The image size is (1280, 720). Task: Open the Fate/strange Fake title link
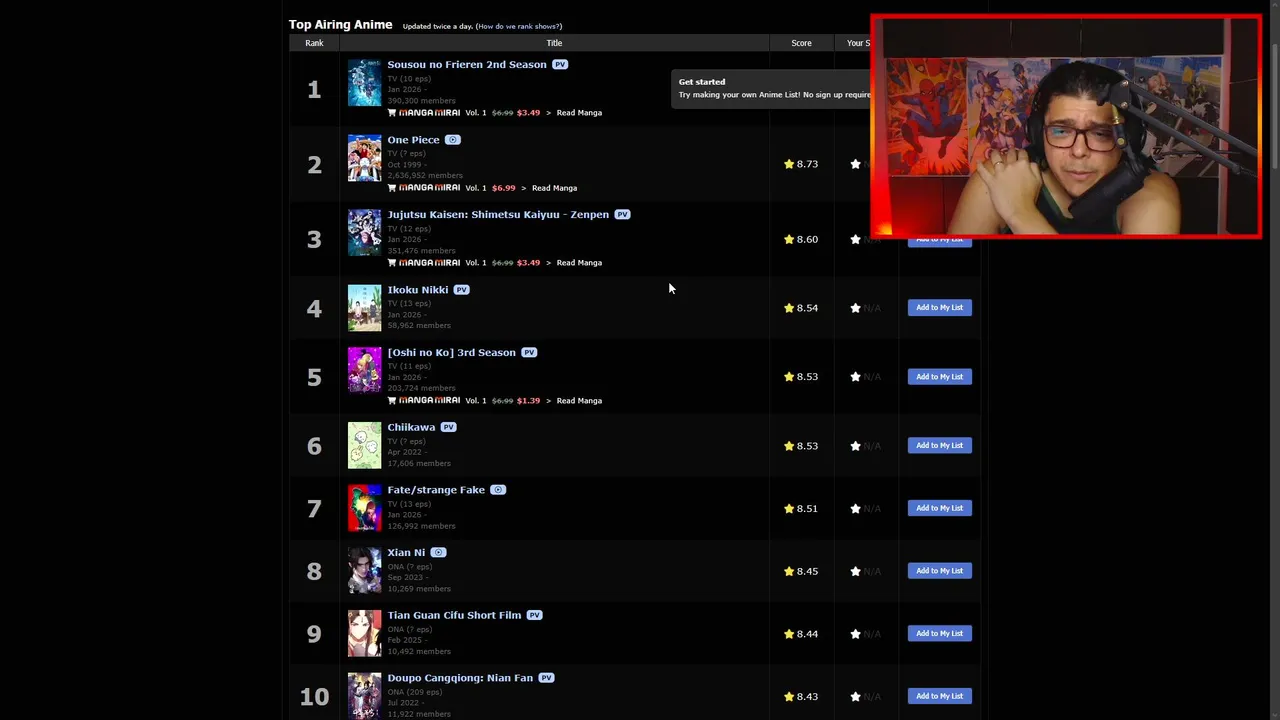click(436, 490)
